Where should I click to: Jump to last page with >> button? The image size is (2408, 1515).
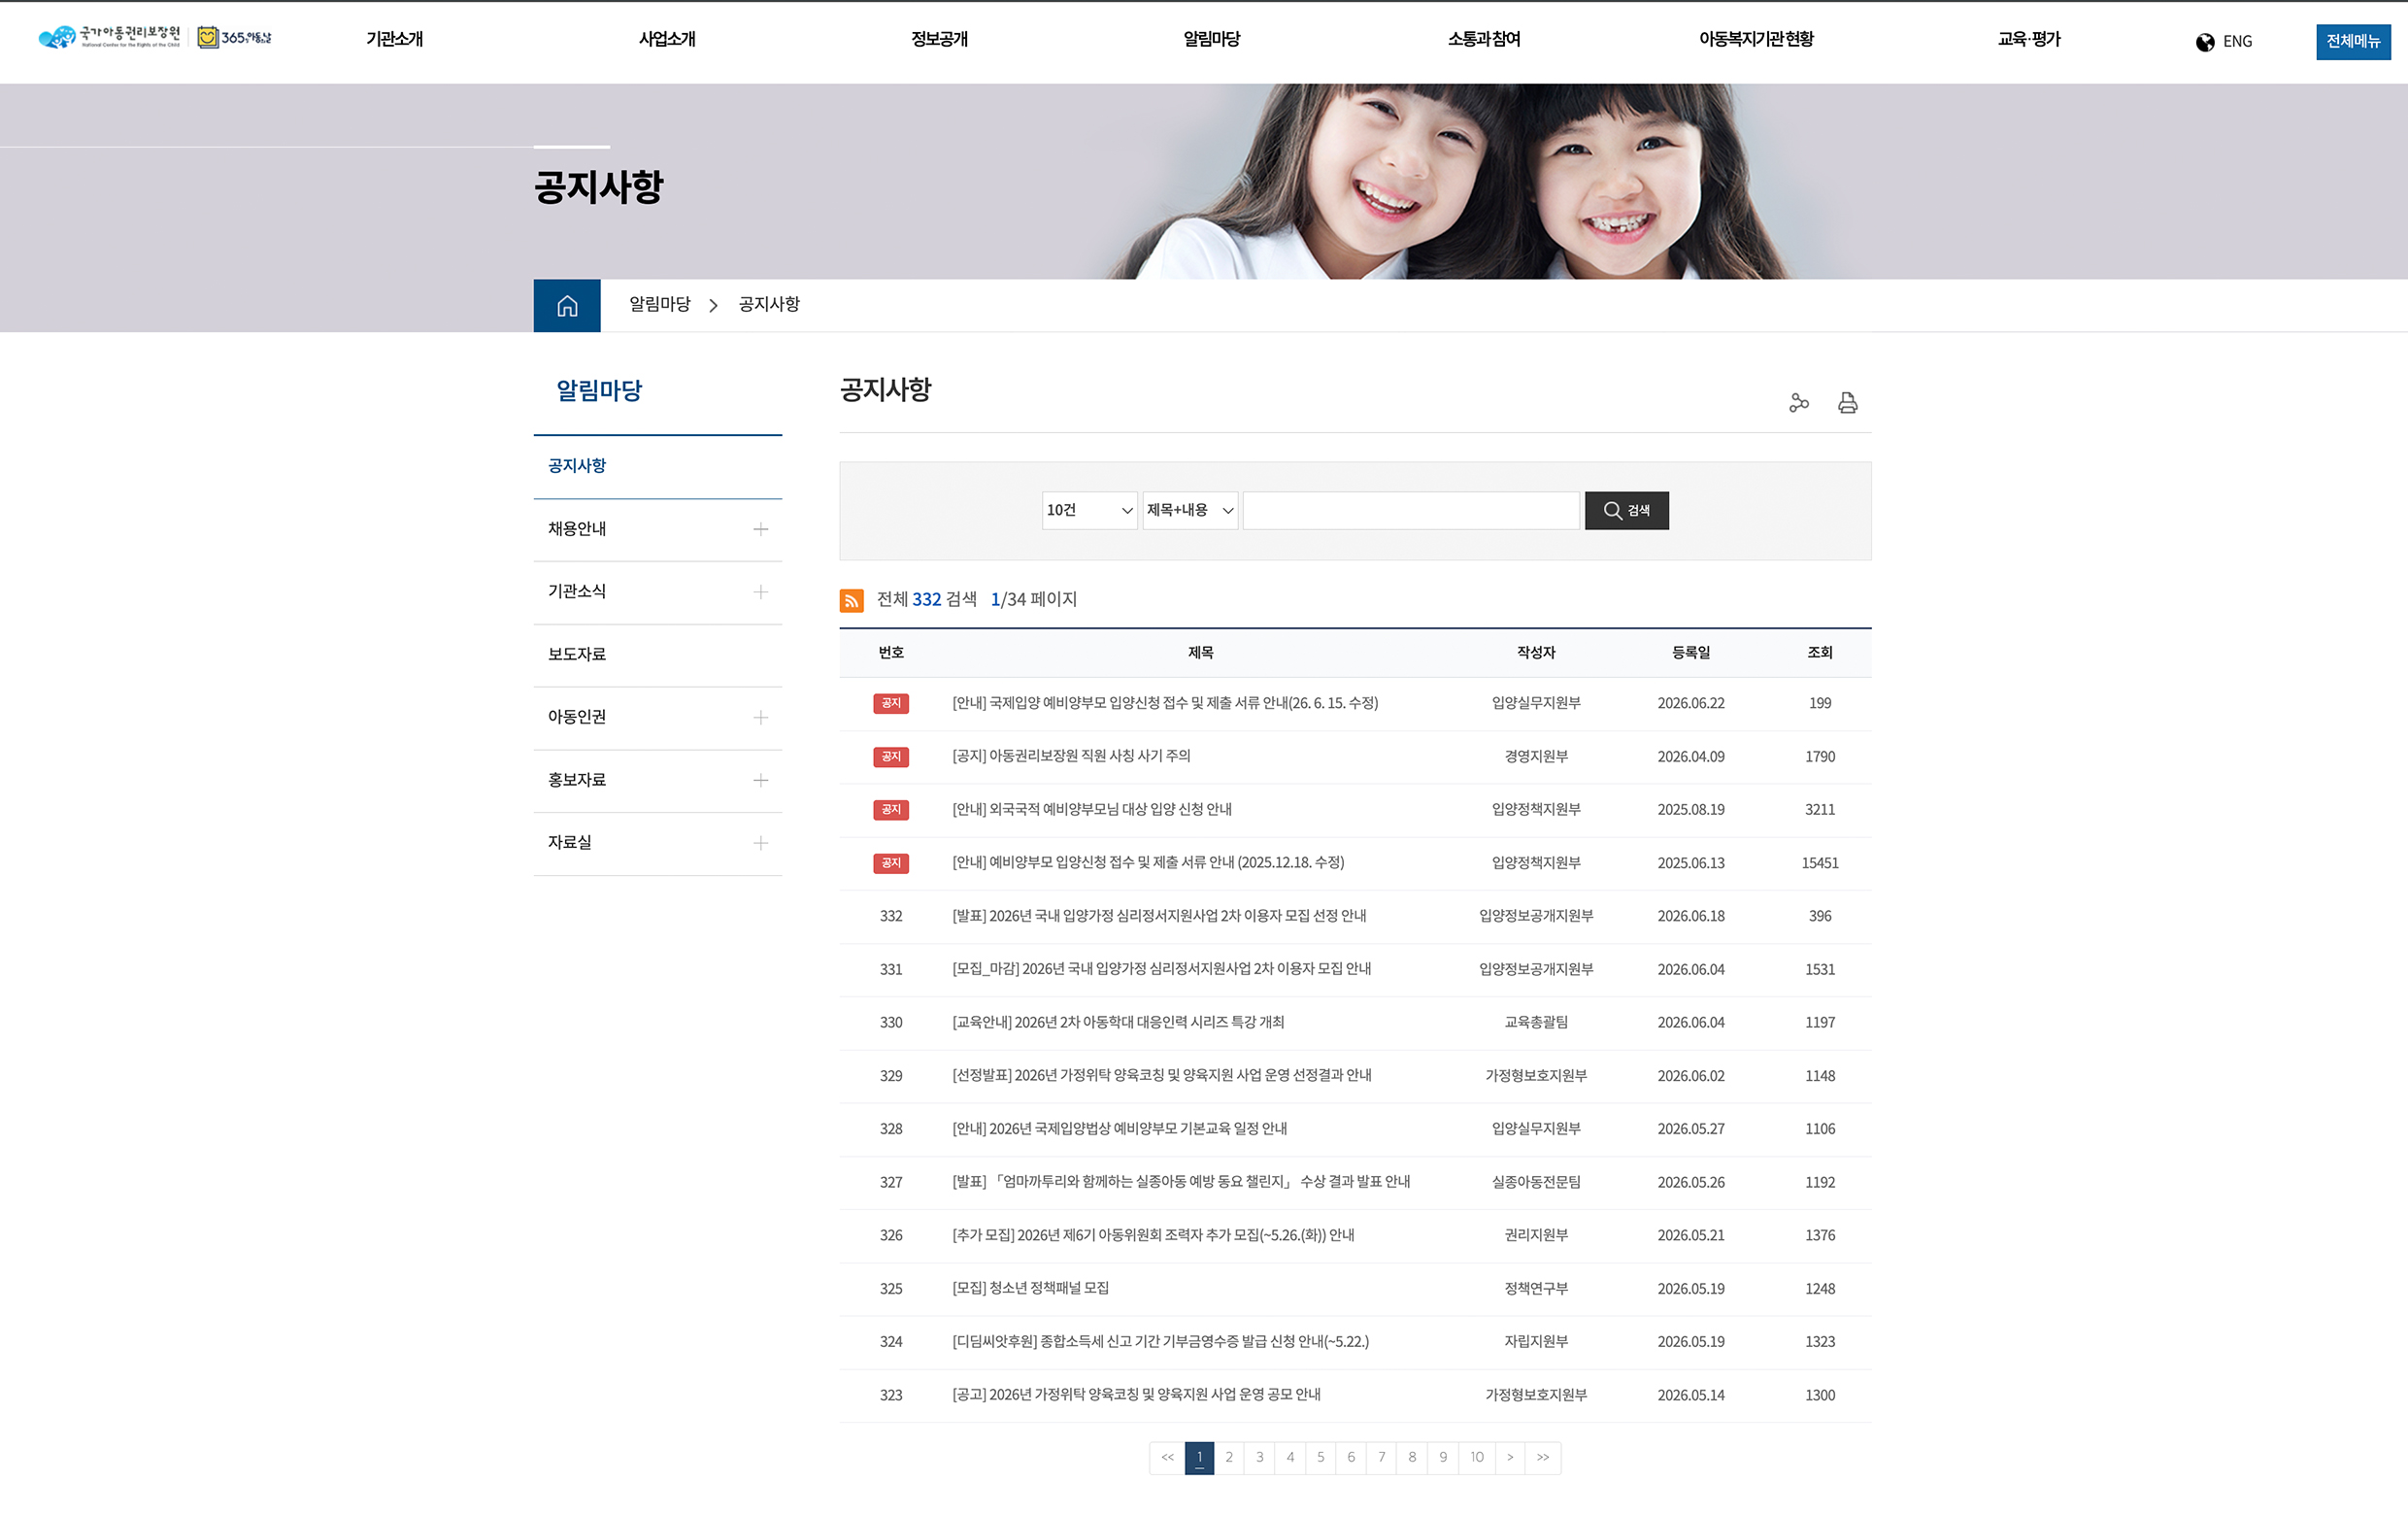[1543, 1458]
